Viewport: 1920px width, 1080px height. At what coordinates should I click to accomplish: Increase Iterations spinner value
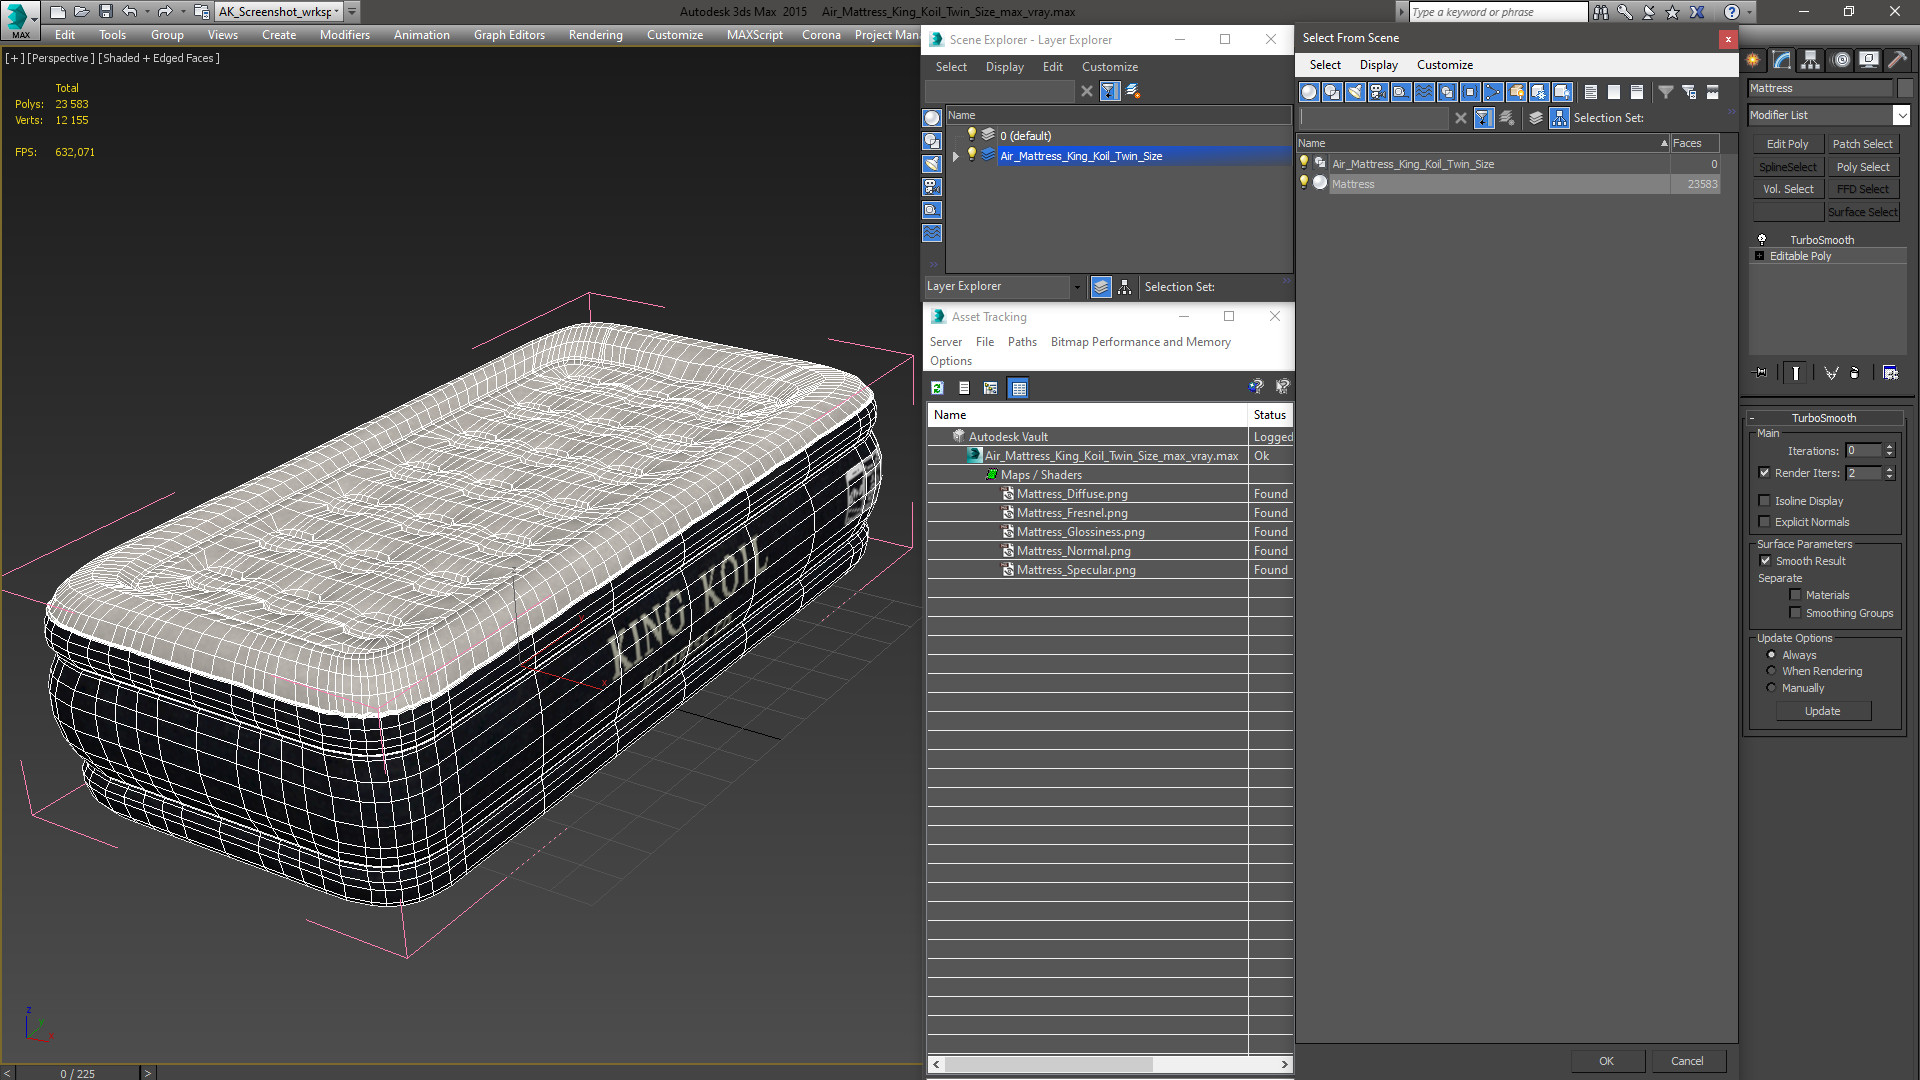pyautogui.click(x=1889, y=447)
